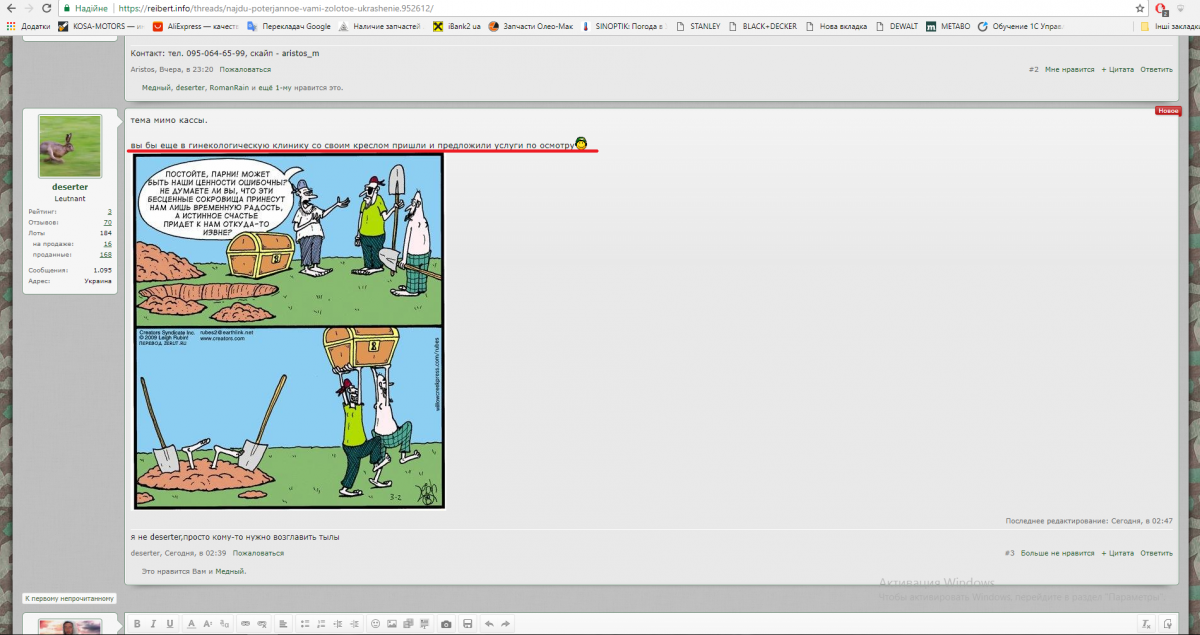
Task: Open the KOSA-MOTORS bookmark
Action: pyautogui.click(x=102, y=26)
